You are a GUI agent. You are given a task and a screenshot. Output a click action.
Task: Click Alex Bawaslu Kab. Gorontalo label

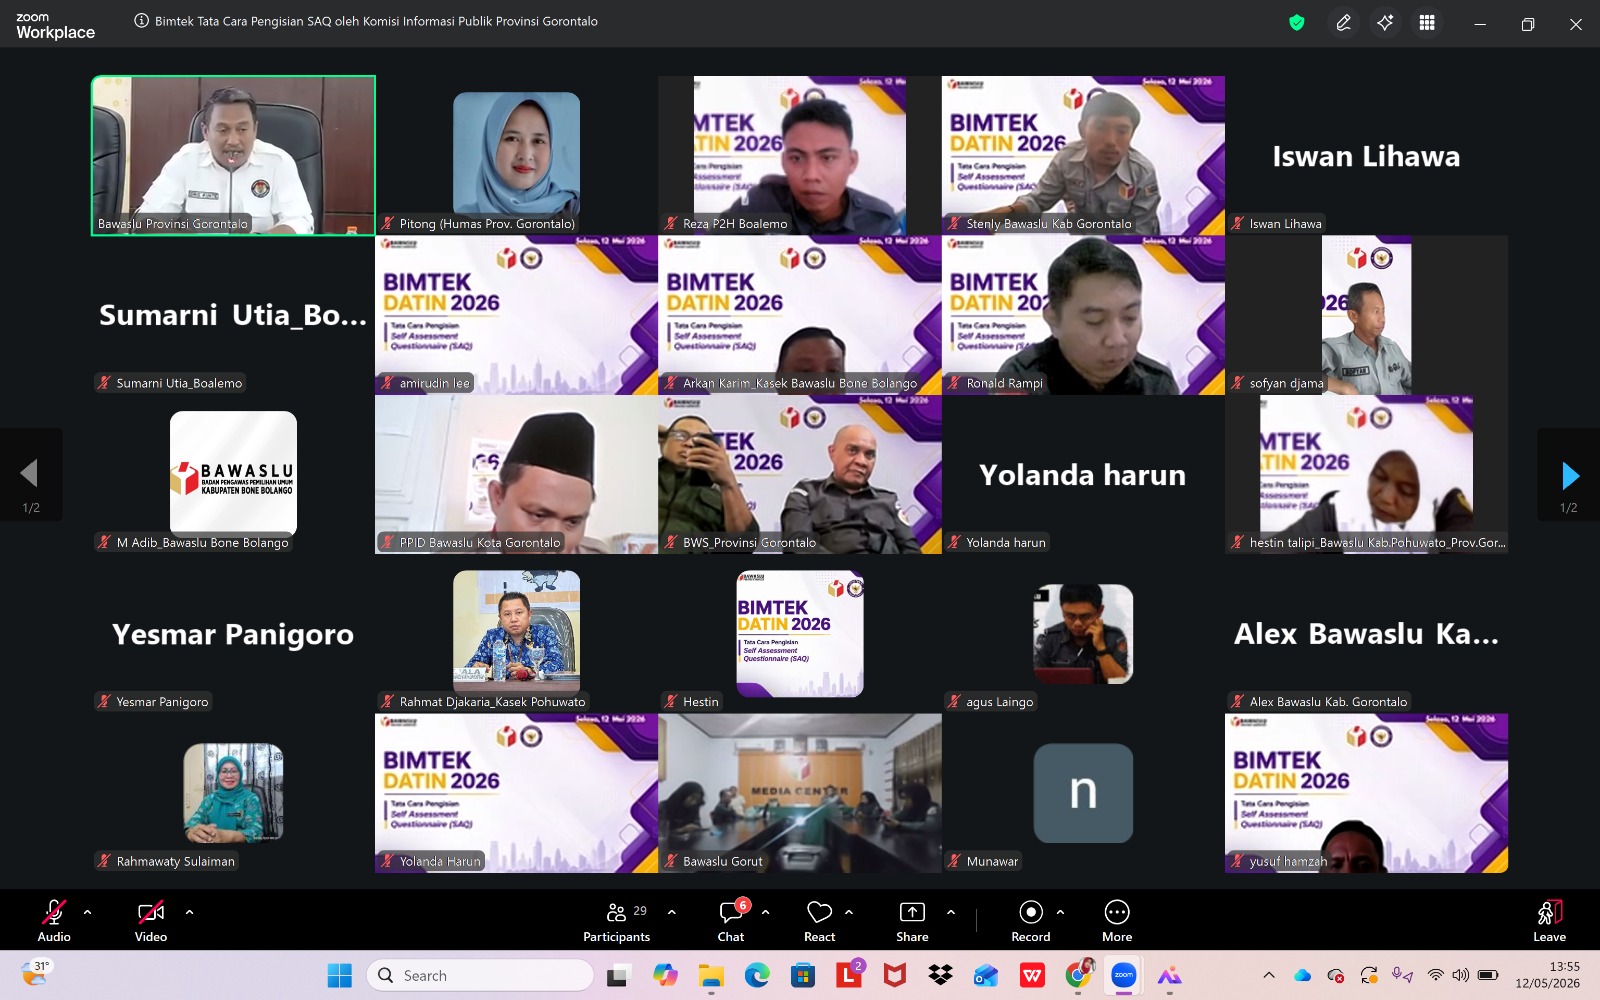click(1328, 702)
